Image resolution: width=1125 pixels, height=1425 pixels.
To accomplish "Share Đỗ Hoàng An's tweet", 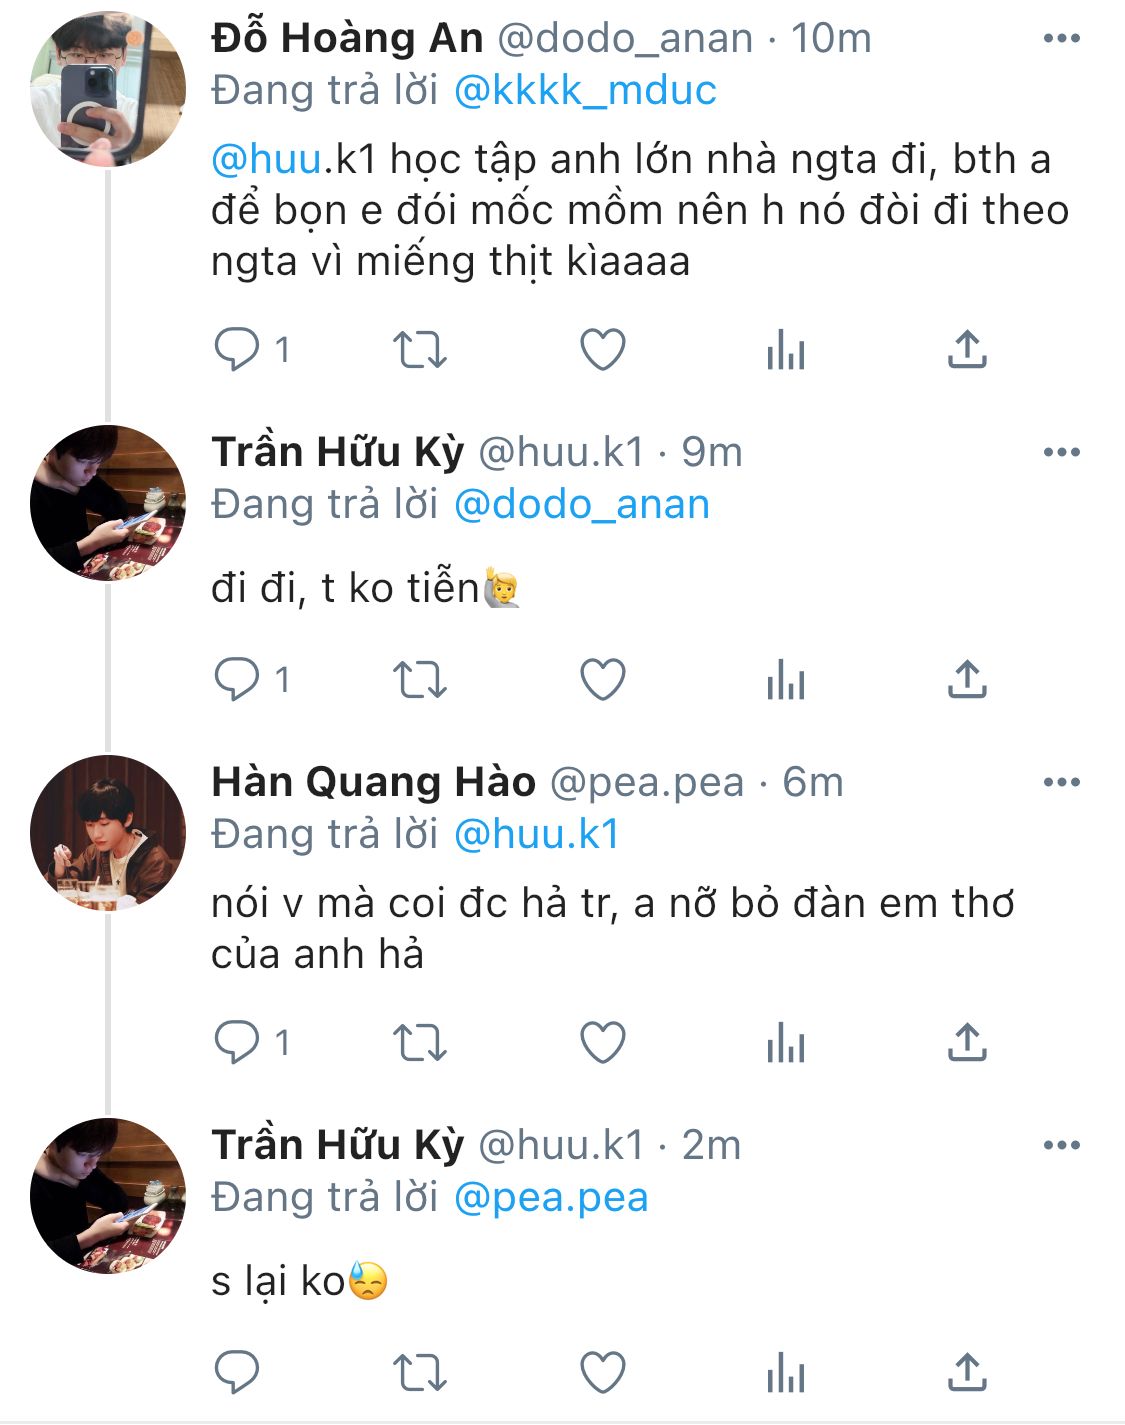I will click(967, 350).
